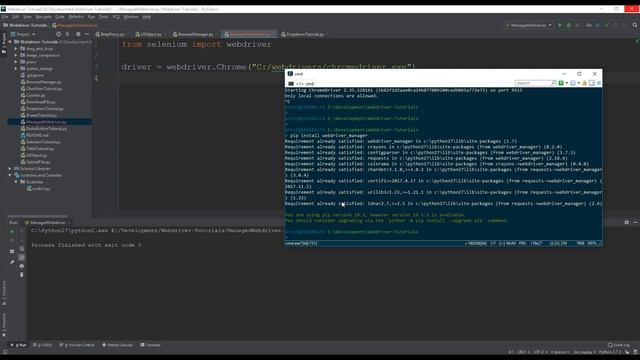Open the Navigate menu
640x360 pixels.
tap(43, 17)
